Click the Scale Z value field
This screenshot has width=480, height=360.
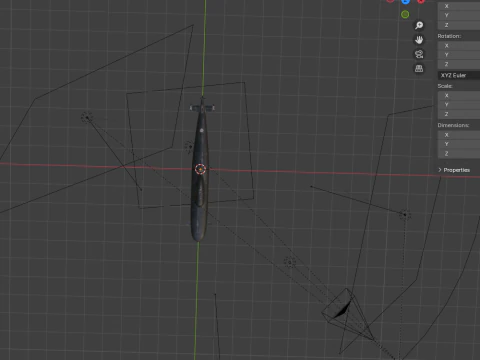(459, 114)
